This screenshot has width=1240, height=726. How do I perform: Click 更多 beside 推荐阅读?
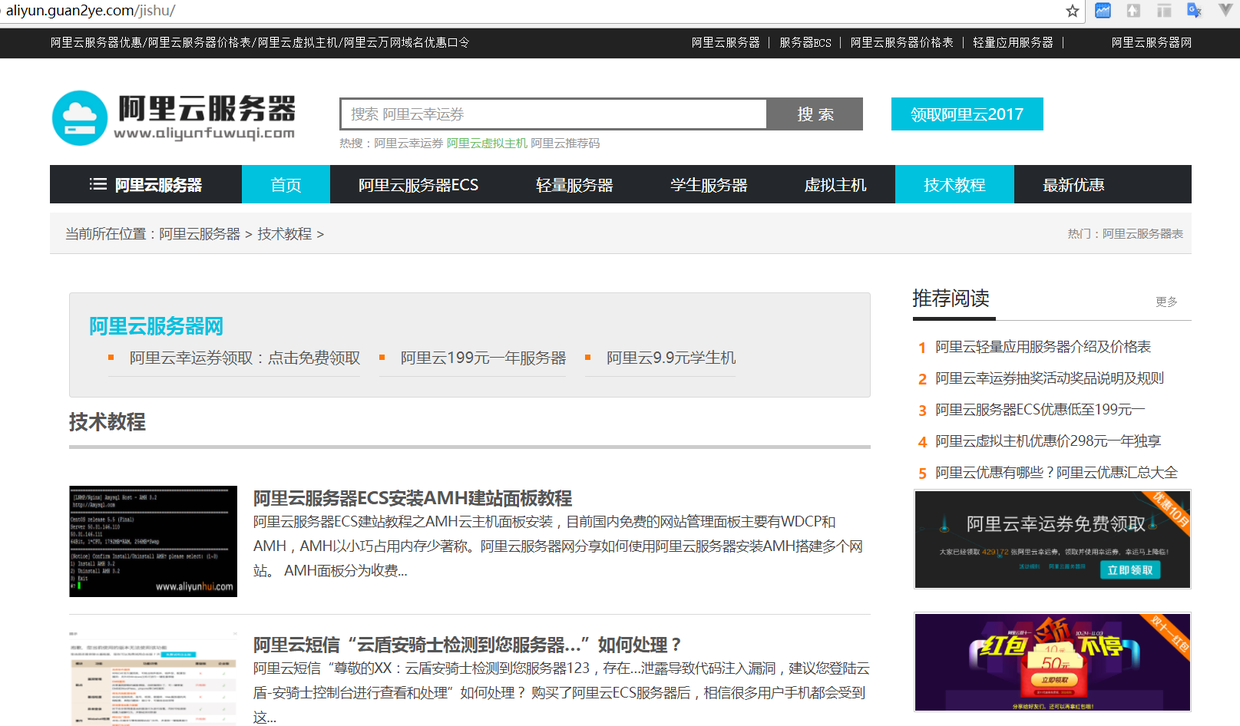pyautogui.click(x=1167, y=302)
